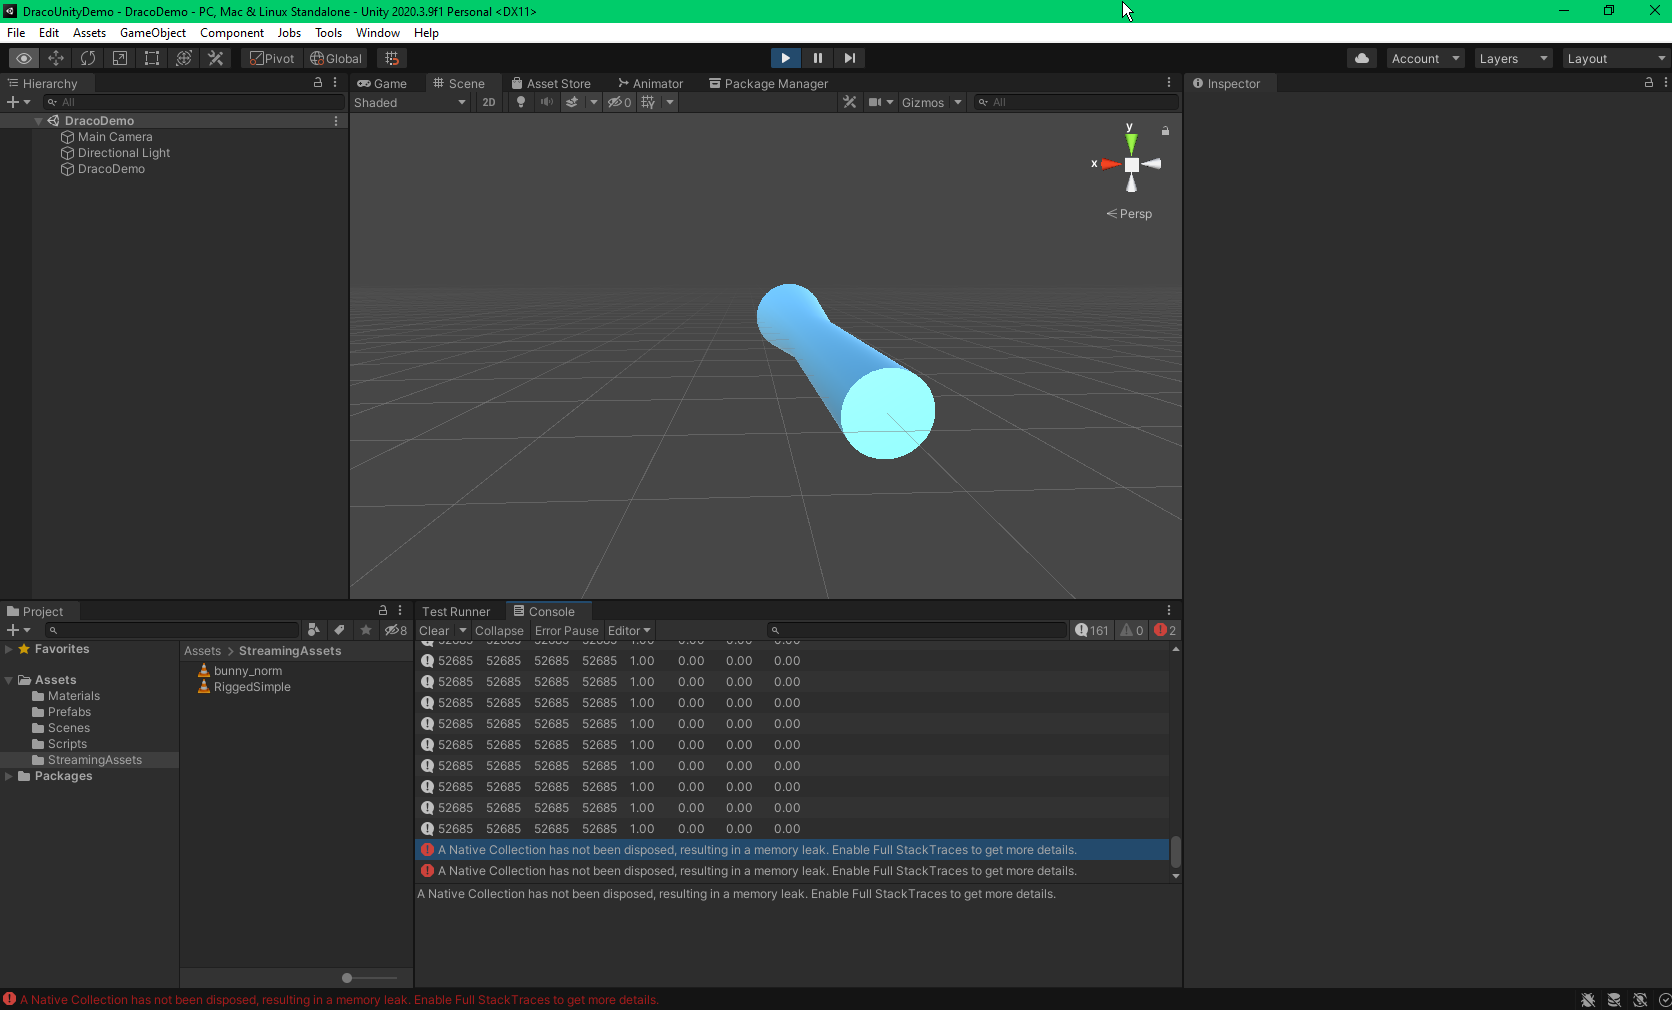
Task: Toggle hidden objects visibility count
Action: (619, 102)
